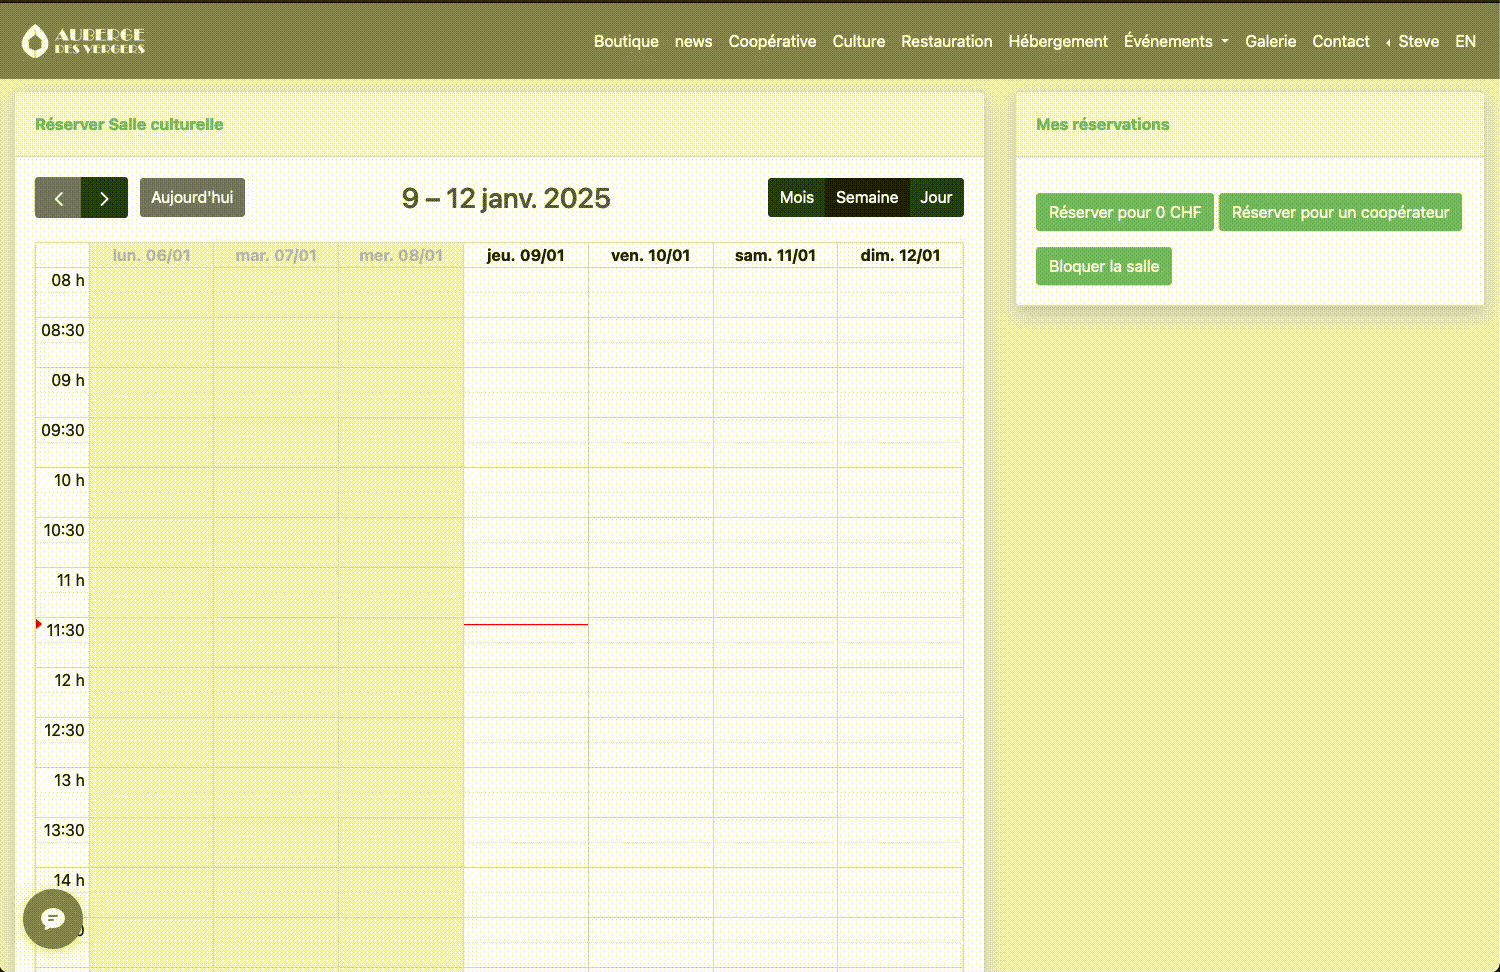The width and height of the screenshot is (1500, 972).
Task: Switch calendar to Mois view
Action: pyautogui.click(x=796, y=198)
